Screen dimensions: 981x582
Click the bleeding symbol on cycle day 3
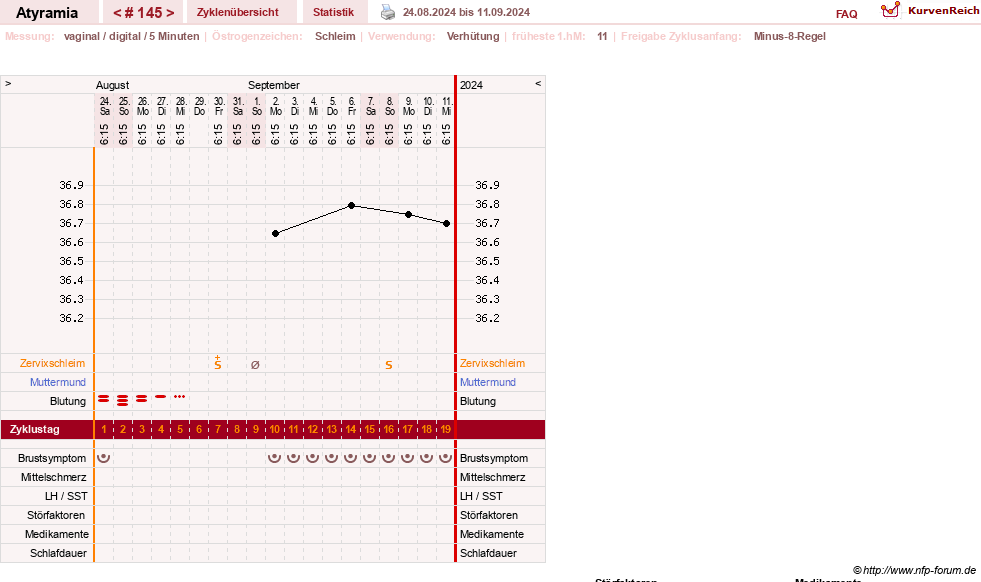tap(142, 399)
